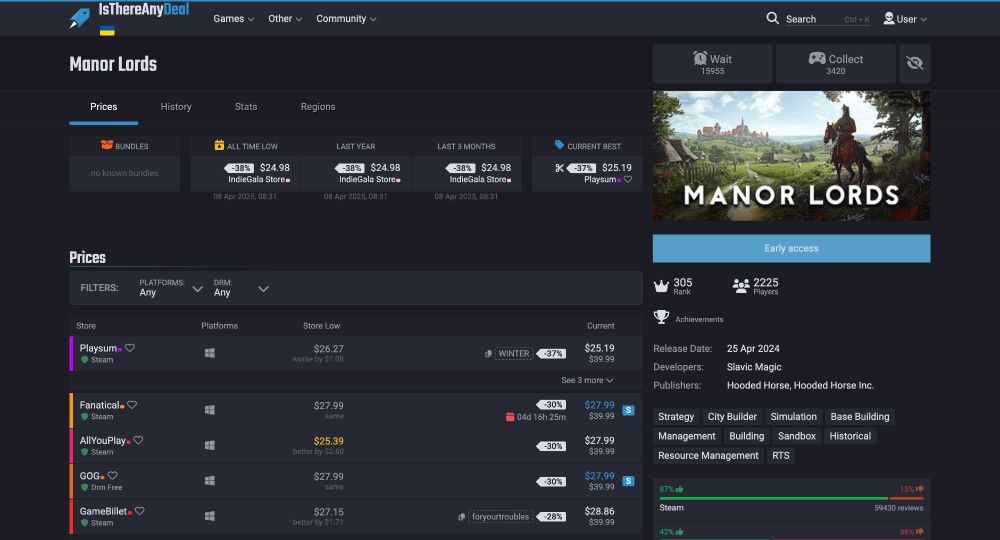The image size is (1000, 540).
Task: Click the Steam review rating bar
Action: tap(791, 499)
